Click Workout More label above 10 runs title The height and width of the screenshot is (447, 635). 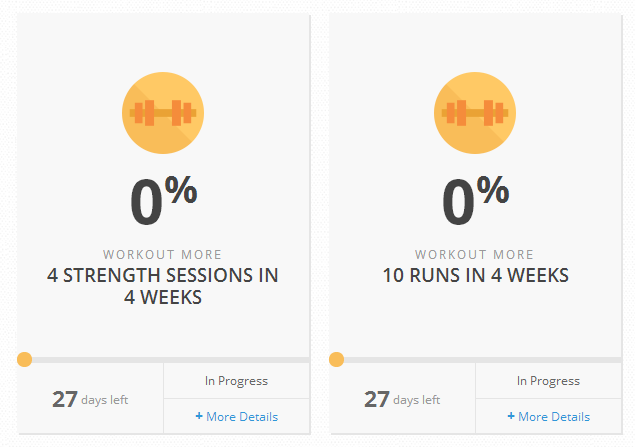(474, 255)
